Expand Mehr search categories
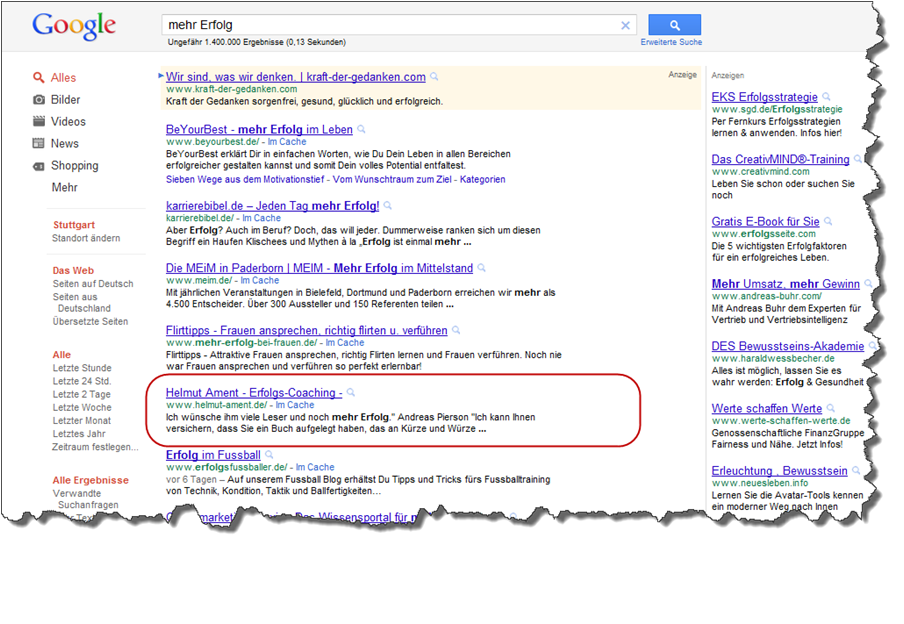This screenshot has width=904, height=624. click(x=64, y=187)
